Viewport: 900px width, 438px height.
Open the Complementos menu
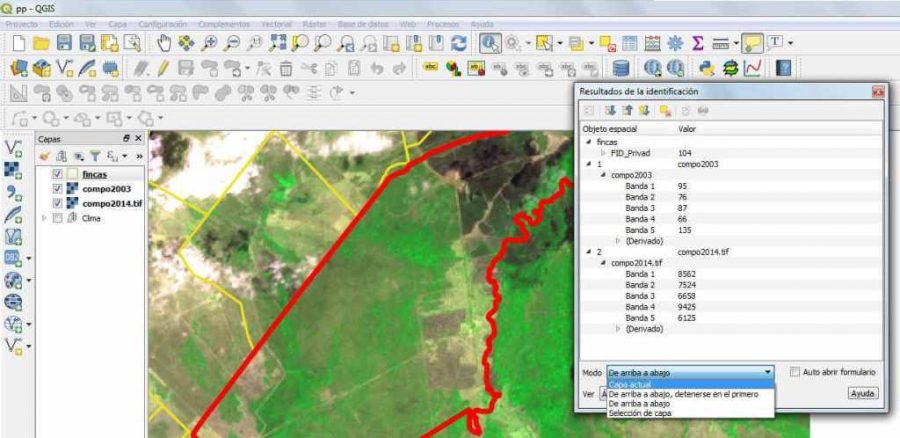click(x=224, y=23)
